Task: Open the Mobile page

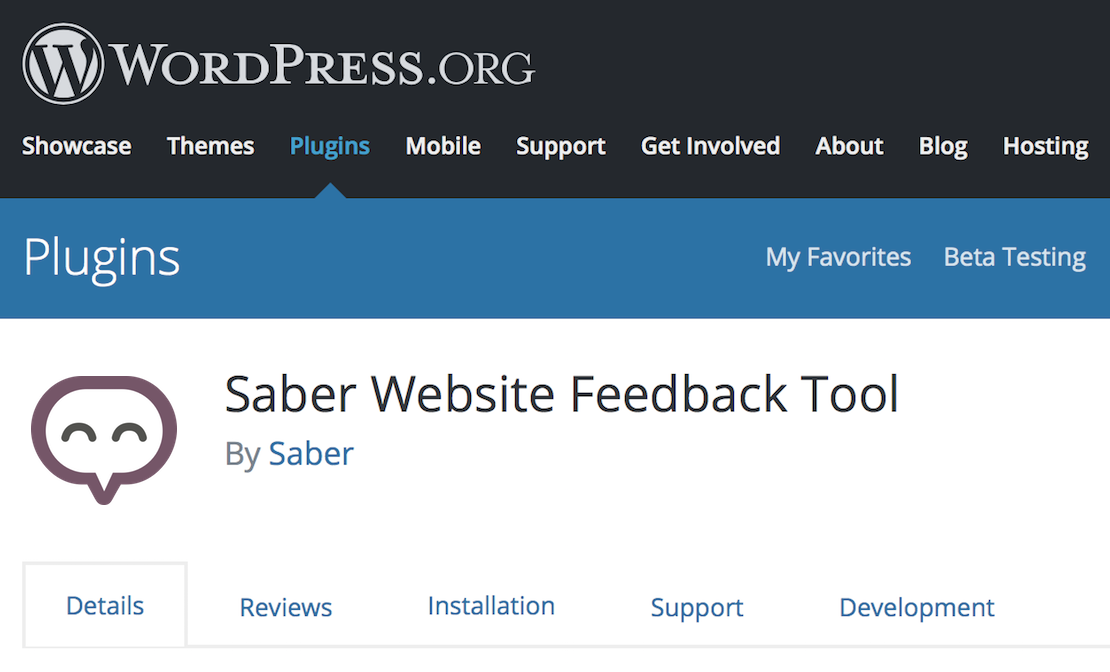Action: (x=443, y=146)
